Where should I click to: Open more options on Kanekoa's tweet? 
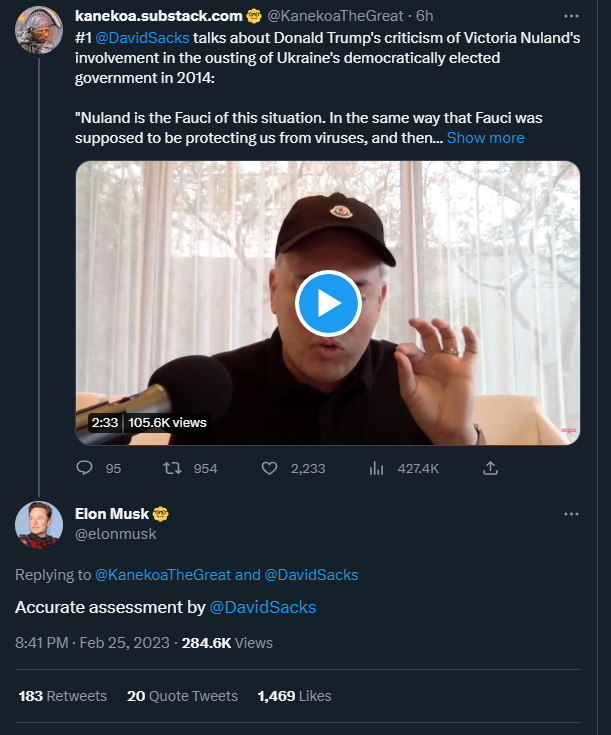click(571, 17)
